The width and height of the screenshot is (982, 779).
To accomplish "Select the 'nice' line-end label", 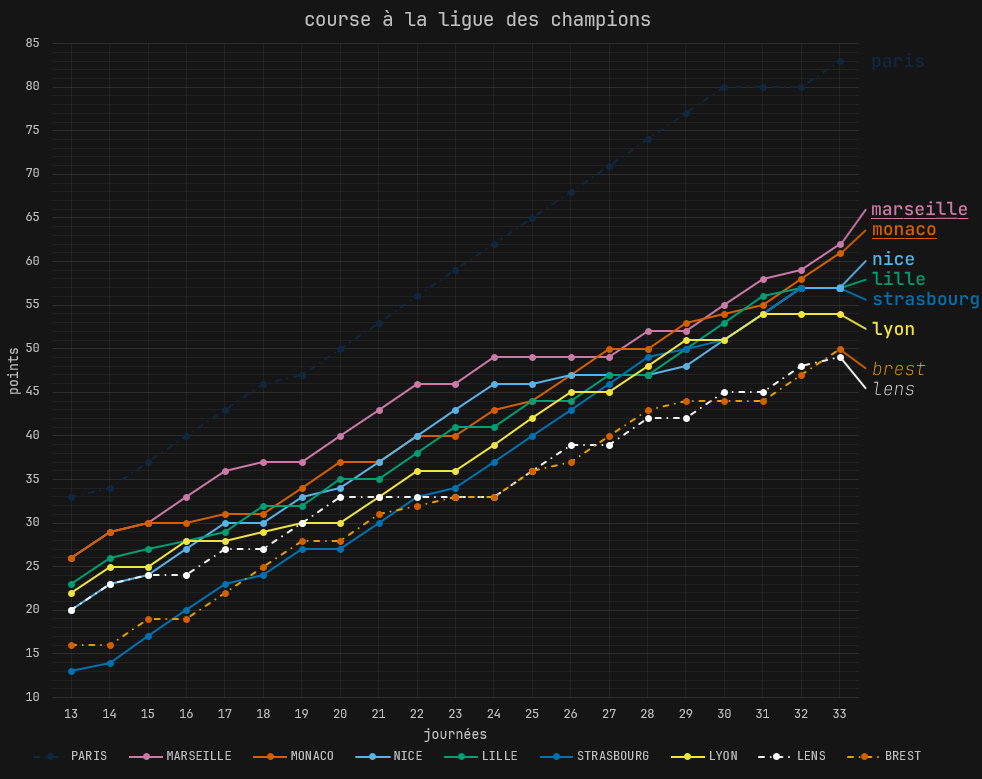I will [893, 259].
